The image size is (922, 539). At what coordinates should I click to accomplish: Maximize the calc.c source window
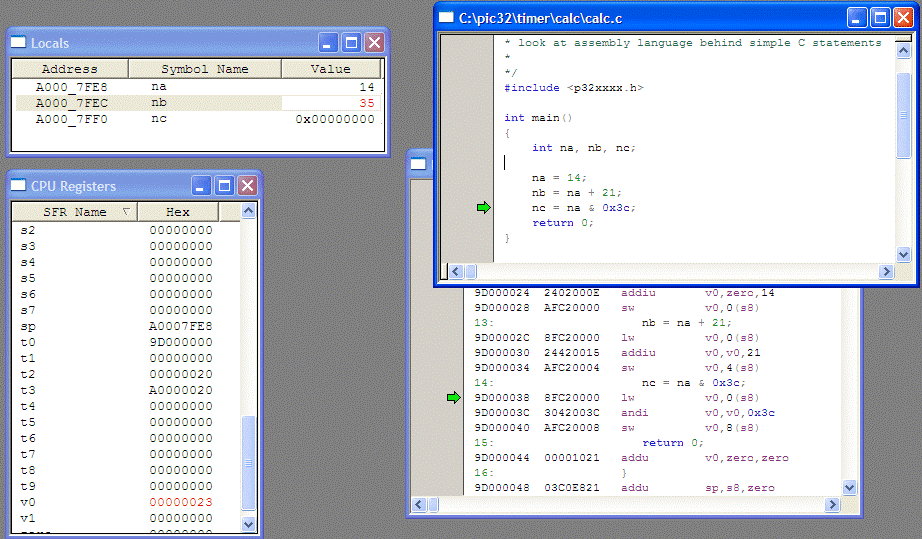[881, 17]
